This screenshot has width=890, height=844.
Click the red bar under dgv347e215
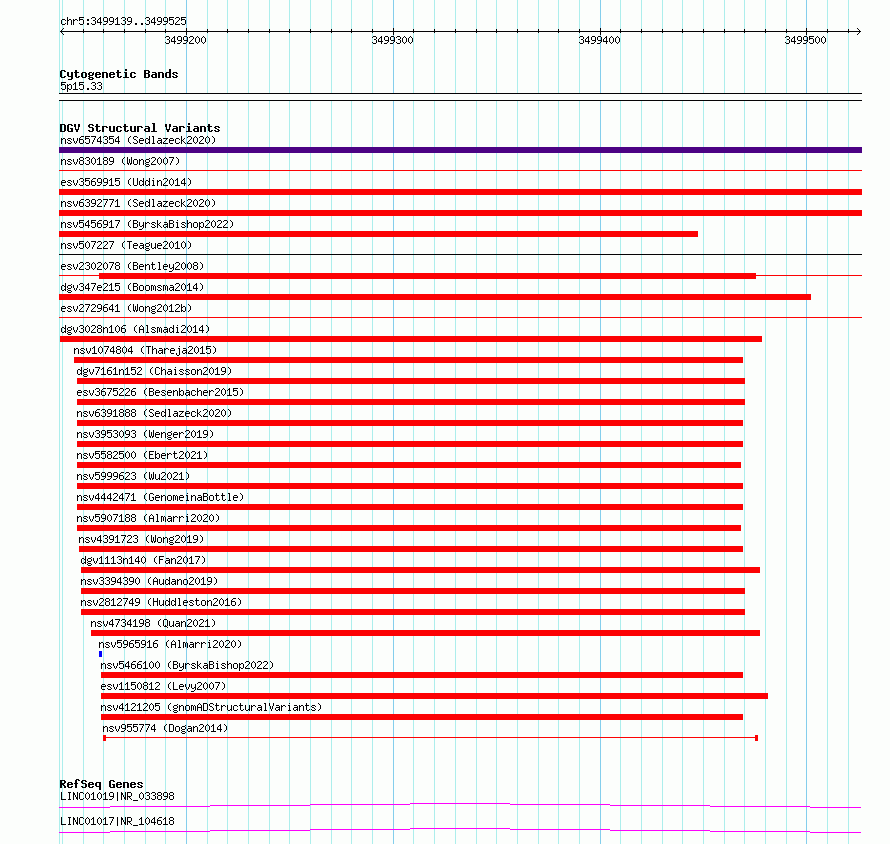(x=435, y=297)
